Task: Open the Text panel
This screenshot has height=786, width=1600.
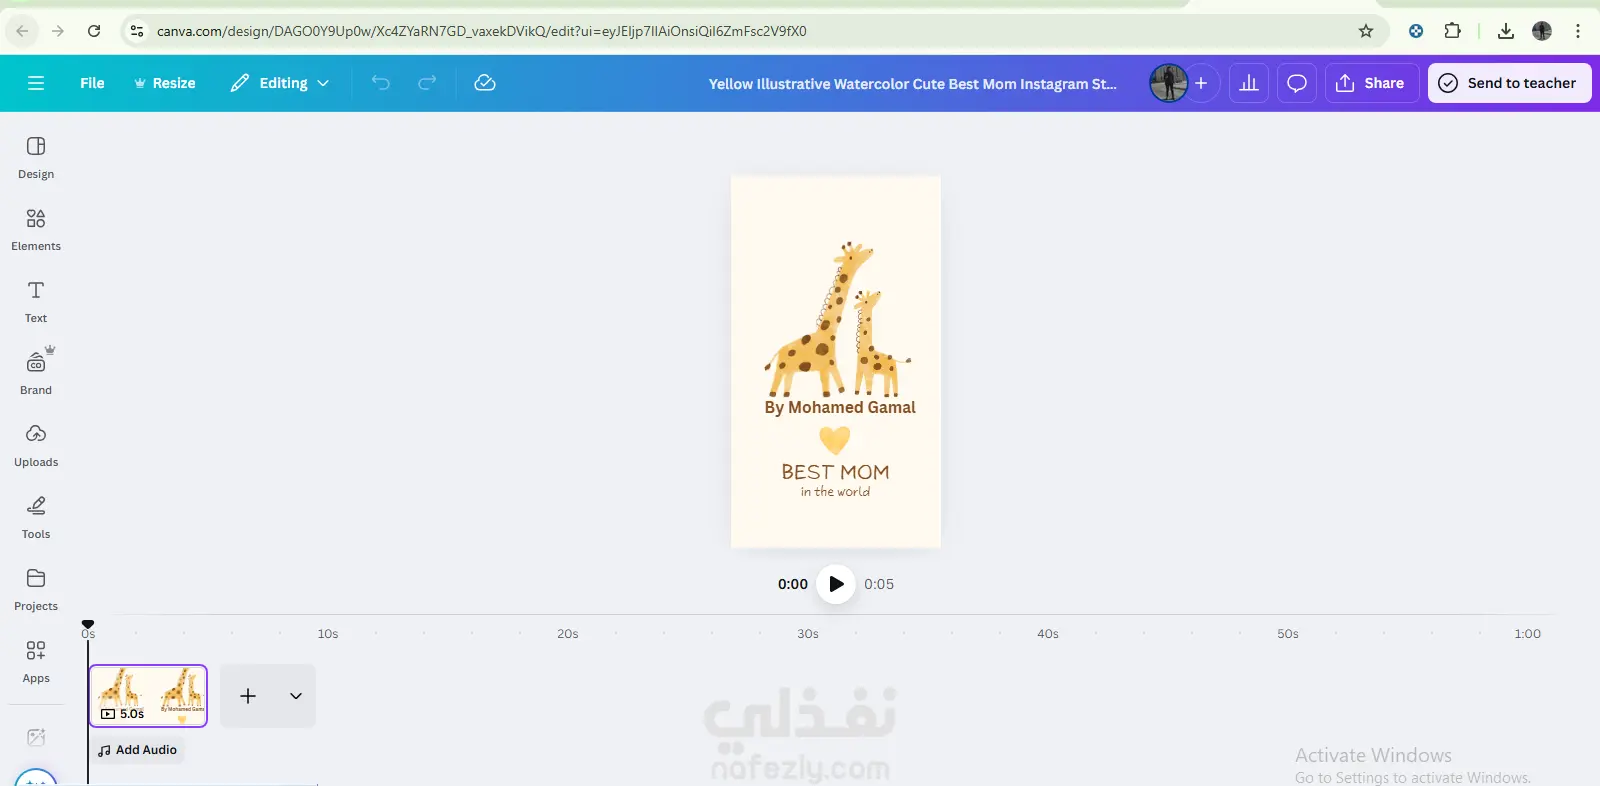Action: coord(36,301)
